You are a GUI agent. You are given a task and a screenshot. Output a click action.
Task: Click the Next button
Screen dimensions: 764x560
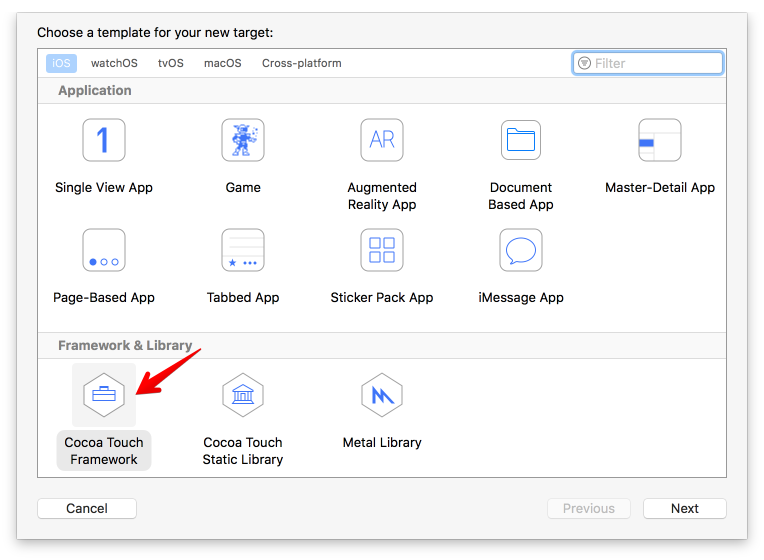(x=685, y=508)
